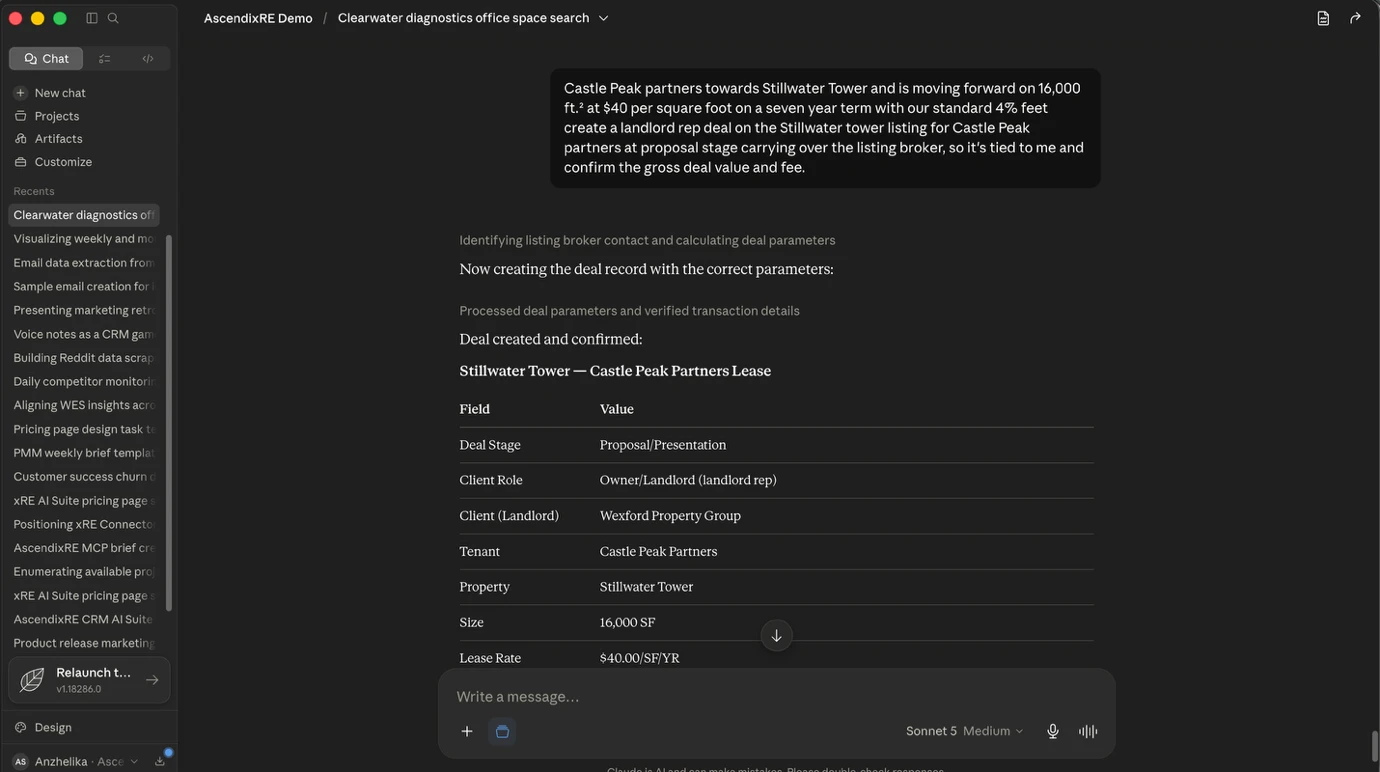Click the Recents section label

click(x=34, y=191)
